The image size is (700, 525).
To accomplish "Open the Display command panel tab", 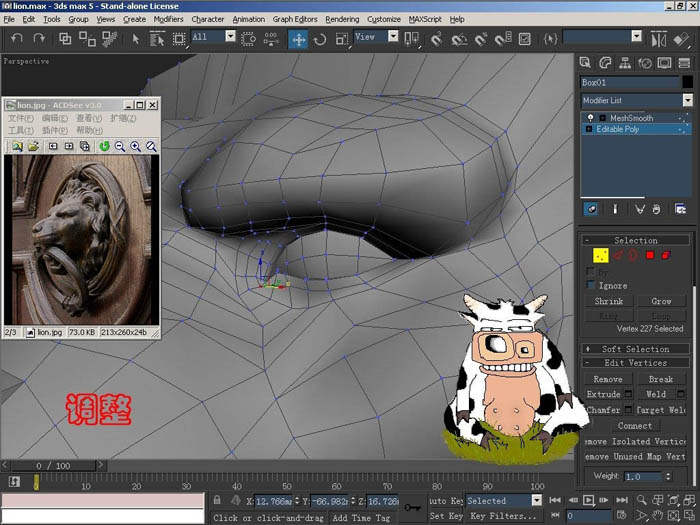I will 664,63.
